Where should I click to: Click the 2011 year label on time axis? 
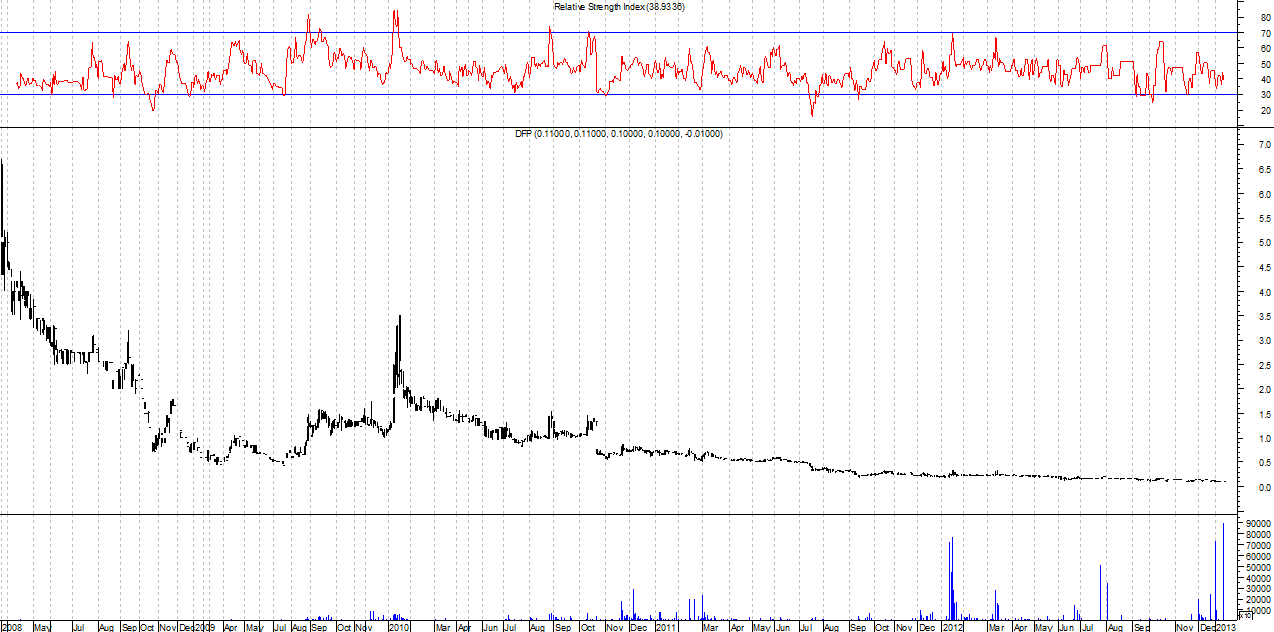coord(666,627)
